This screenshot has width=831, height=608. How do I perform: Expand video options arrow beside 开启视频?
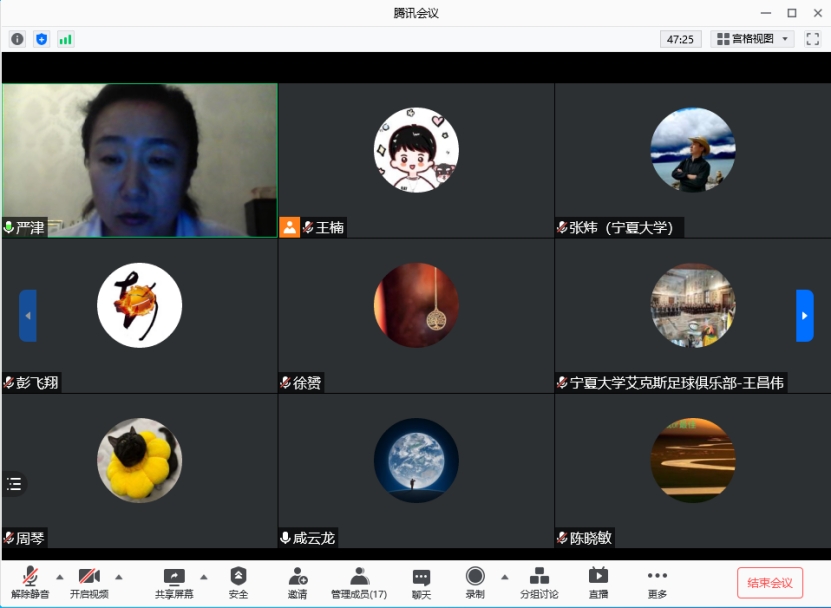pyautogui.click(x=119, y=576)
